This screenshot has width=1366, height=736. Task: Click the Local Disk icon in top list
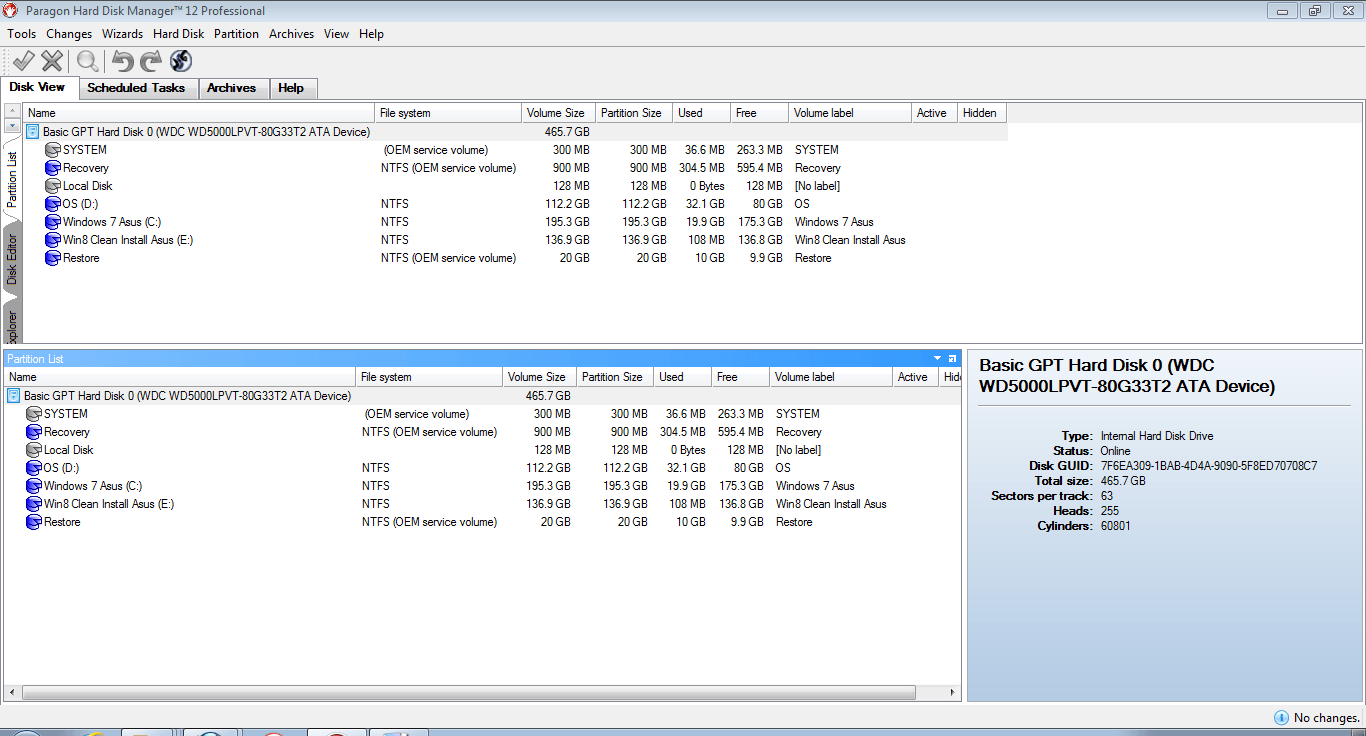pyautogui.click(x=53, y=186)
